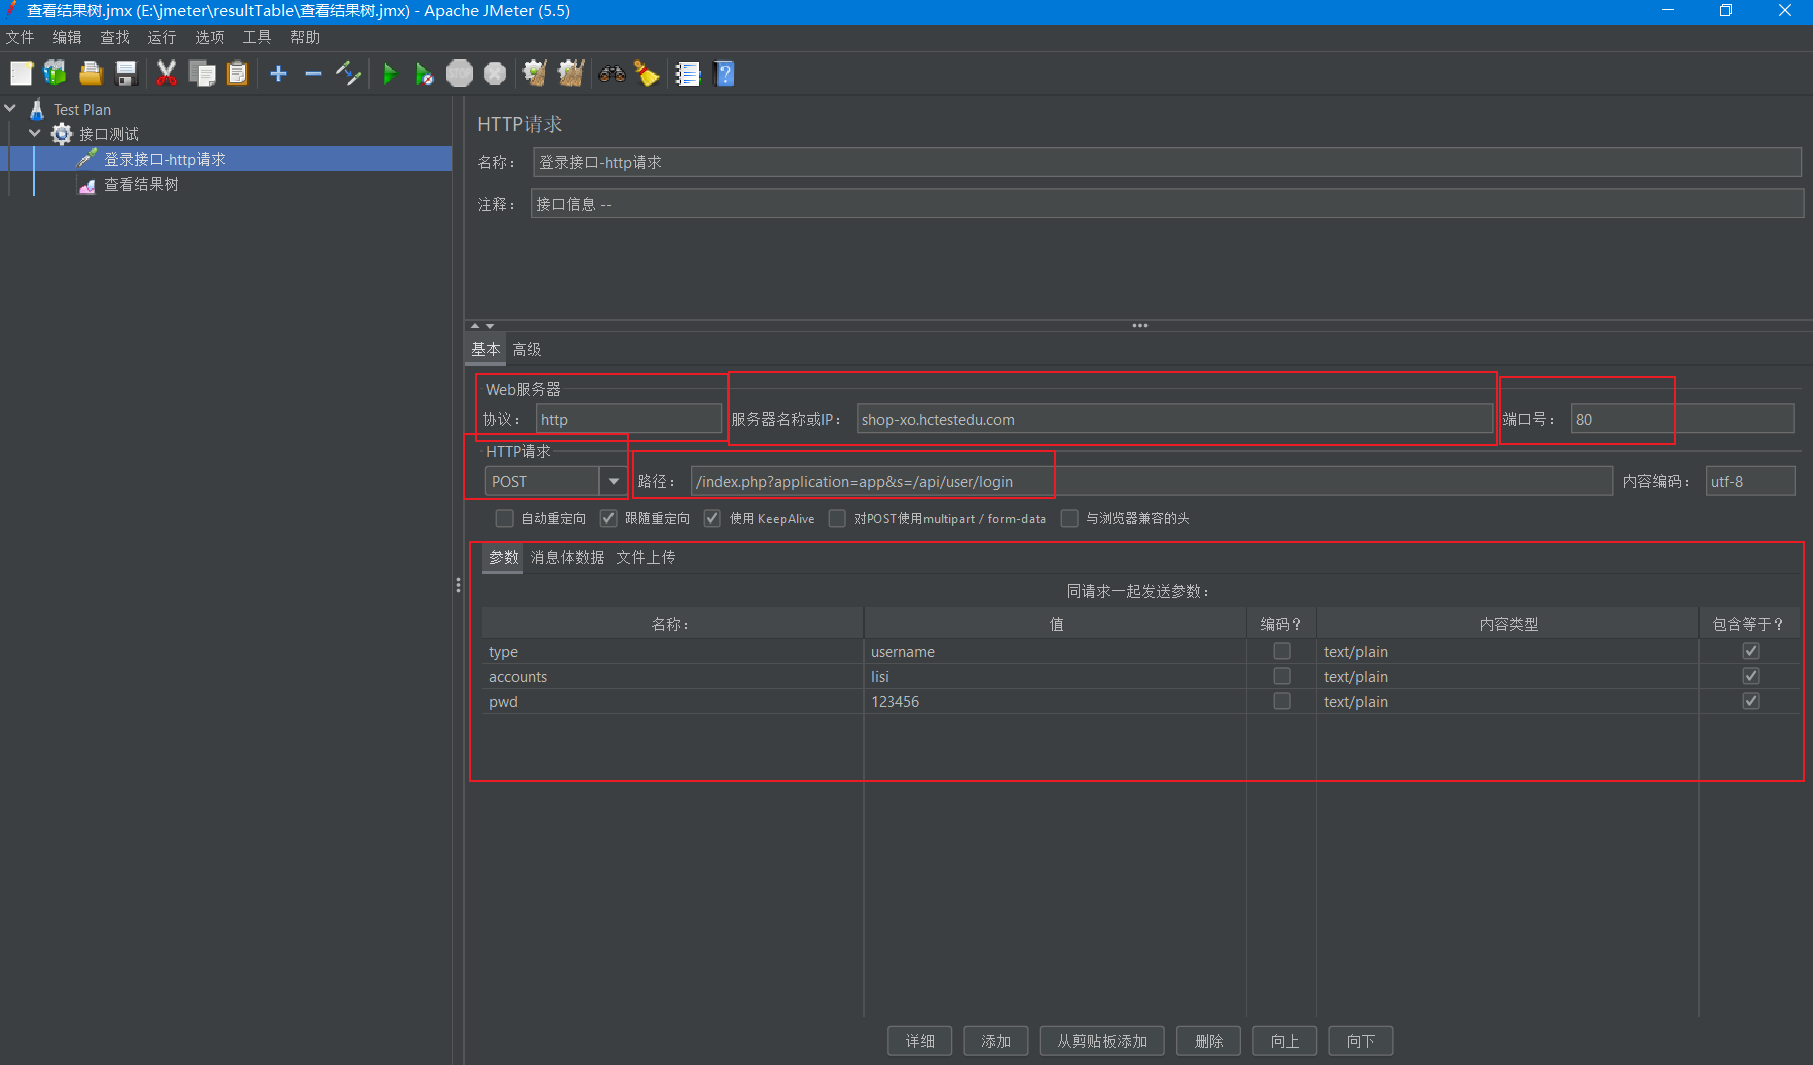
Task: Open the 编辑 menu
Action: tap(67, 37)
